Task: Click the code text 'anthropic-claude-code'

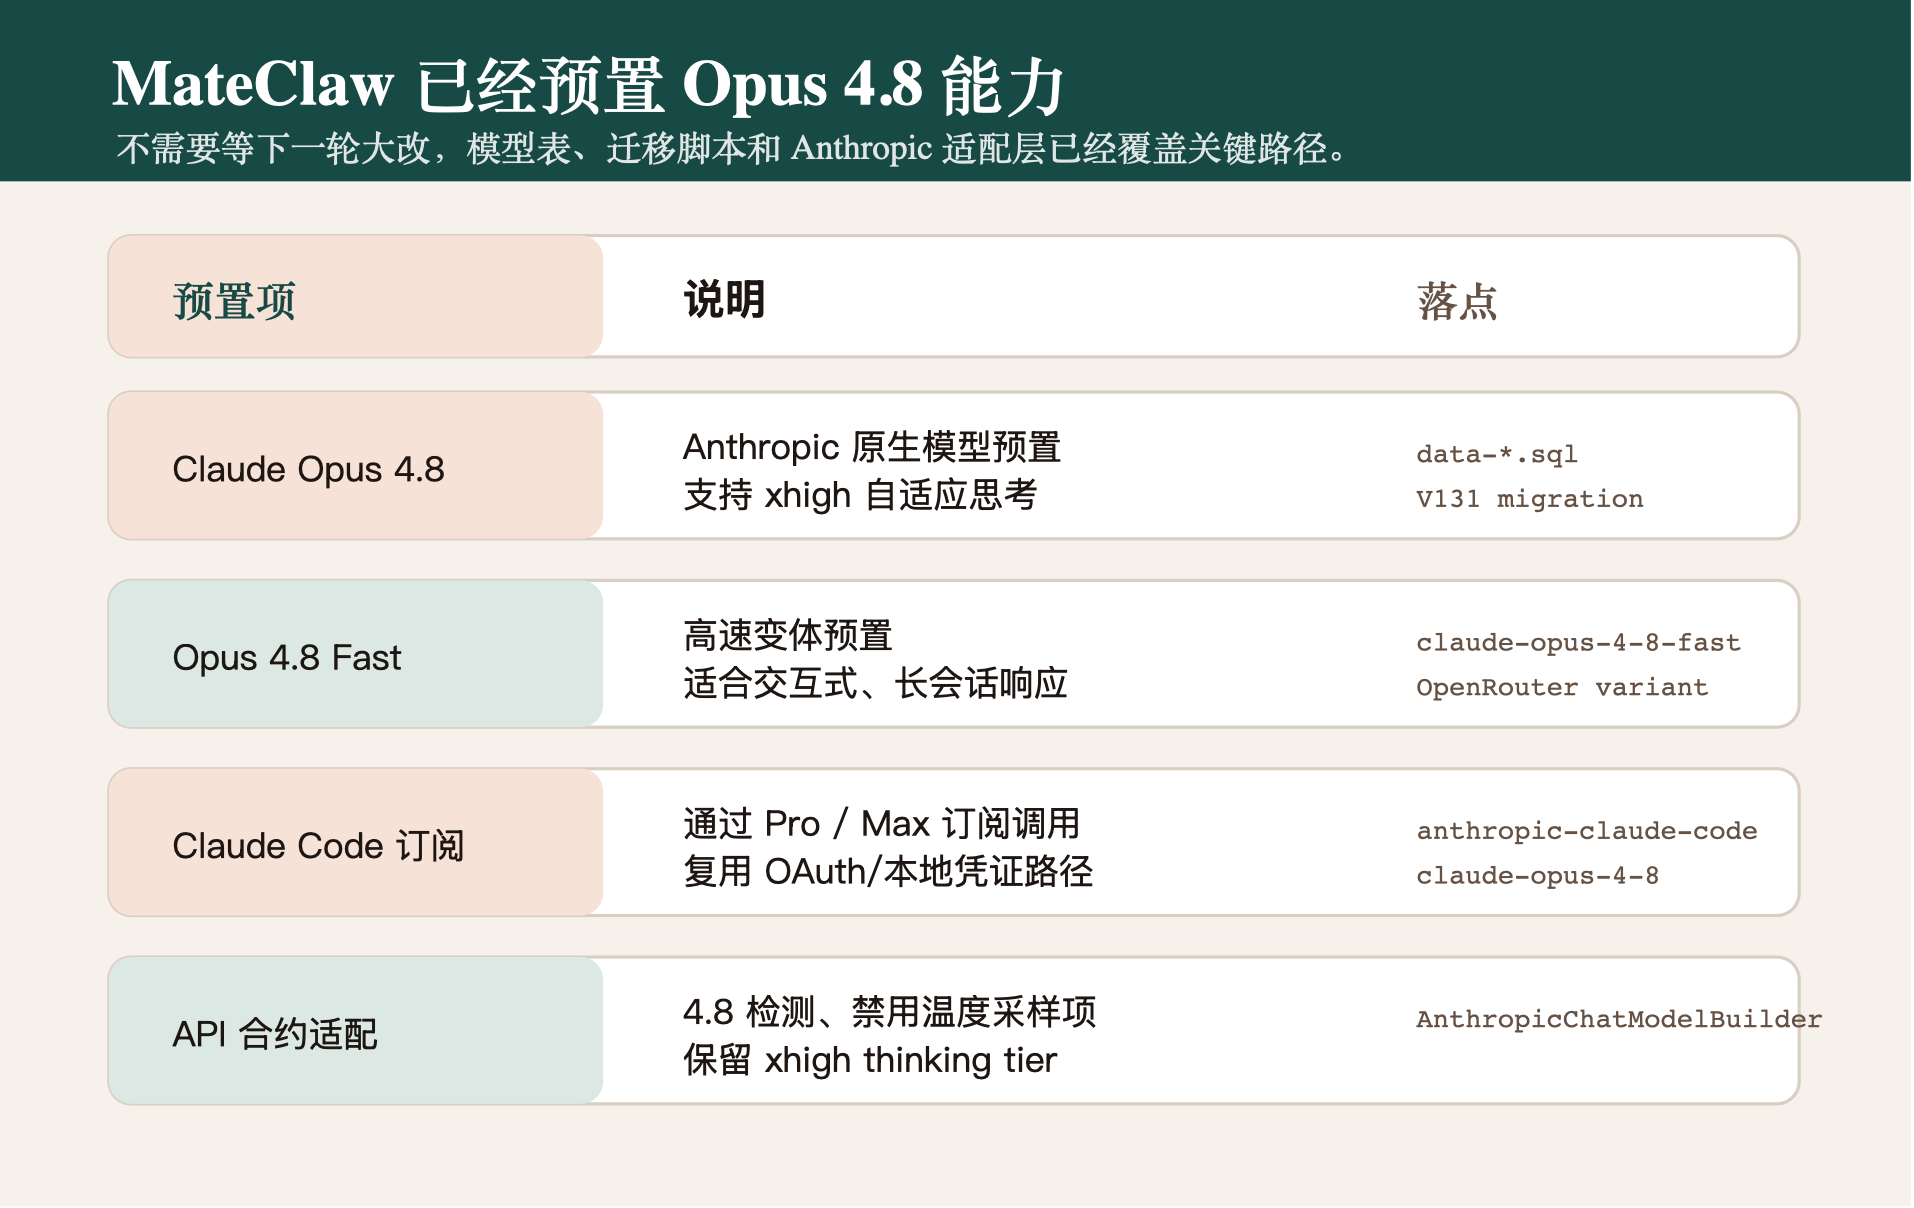Action: pos(1586,830)
